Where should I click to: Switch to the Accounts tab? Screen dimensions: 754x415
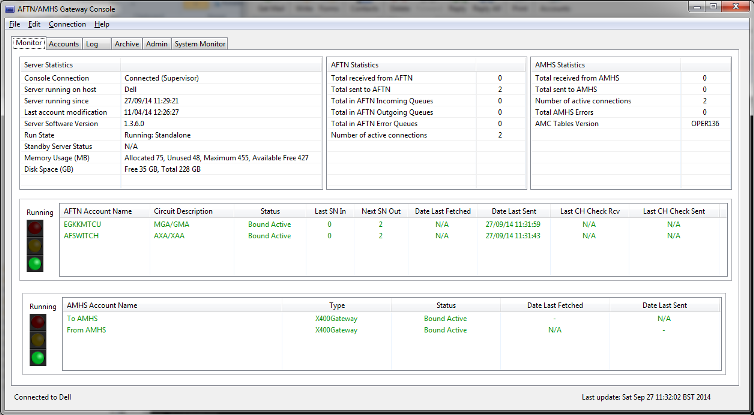click(63, 44)
